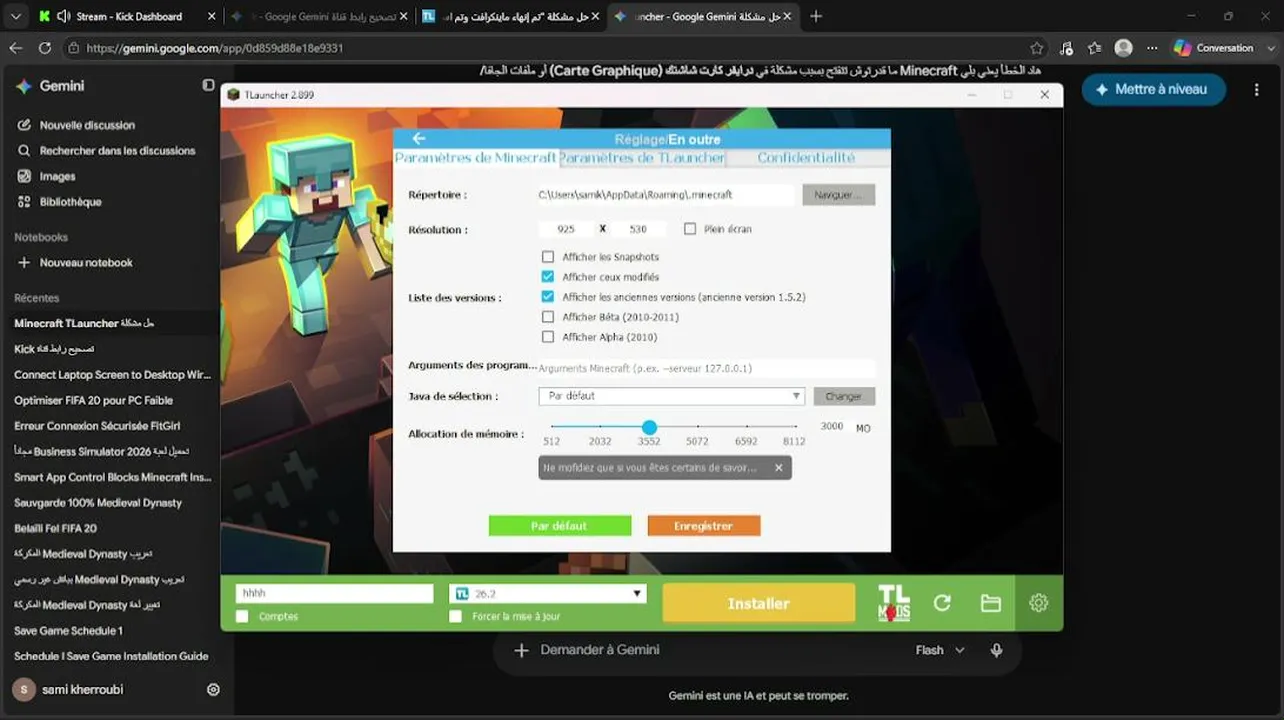This screenshot has width=1284, height=720.
Task: Reload the browser page
Action: (x=45, y=48)
